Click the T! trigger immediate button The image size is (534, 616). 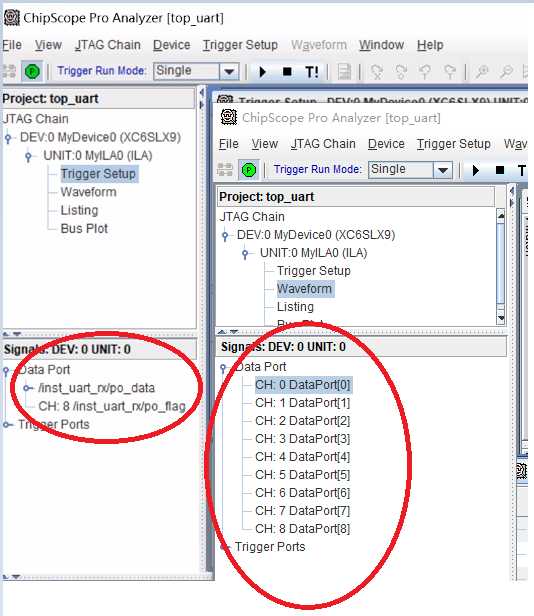[312, 72]
